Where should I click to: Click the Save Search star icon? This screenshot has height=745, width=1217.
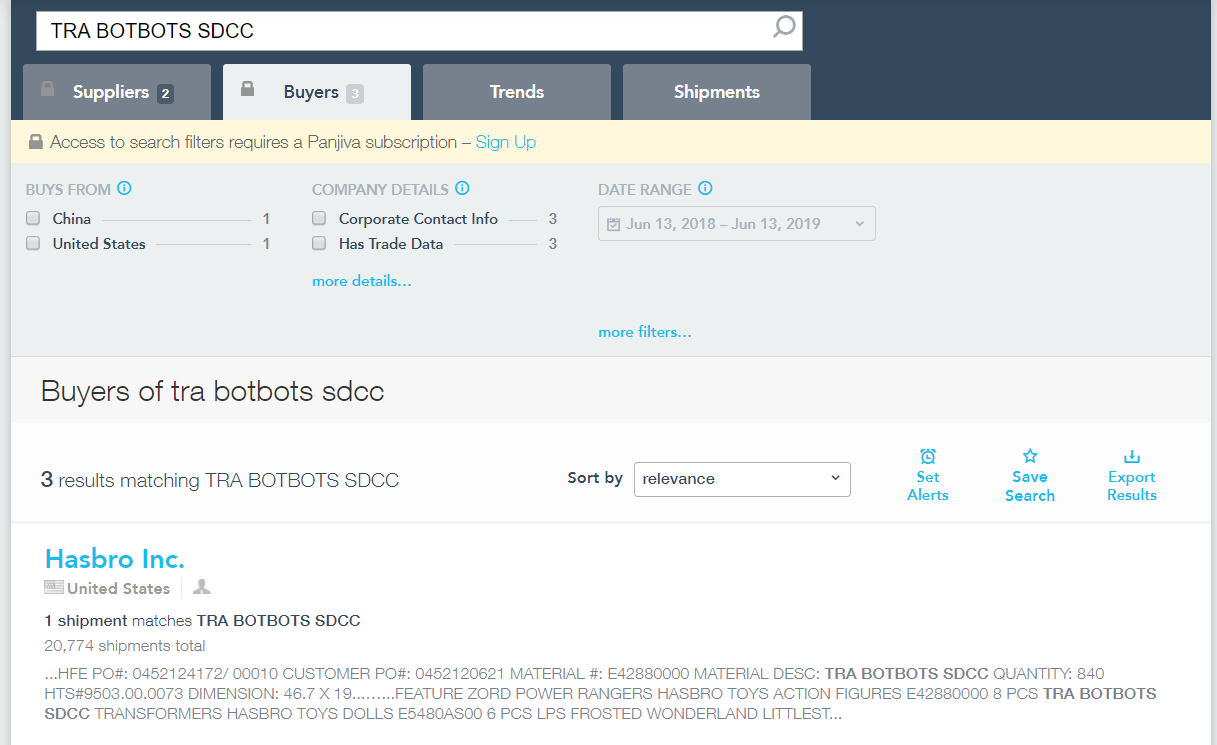1030,457
